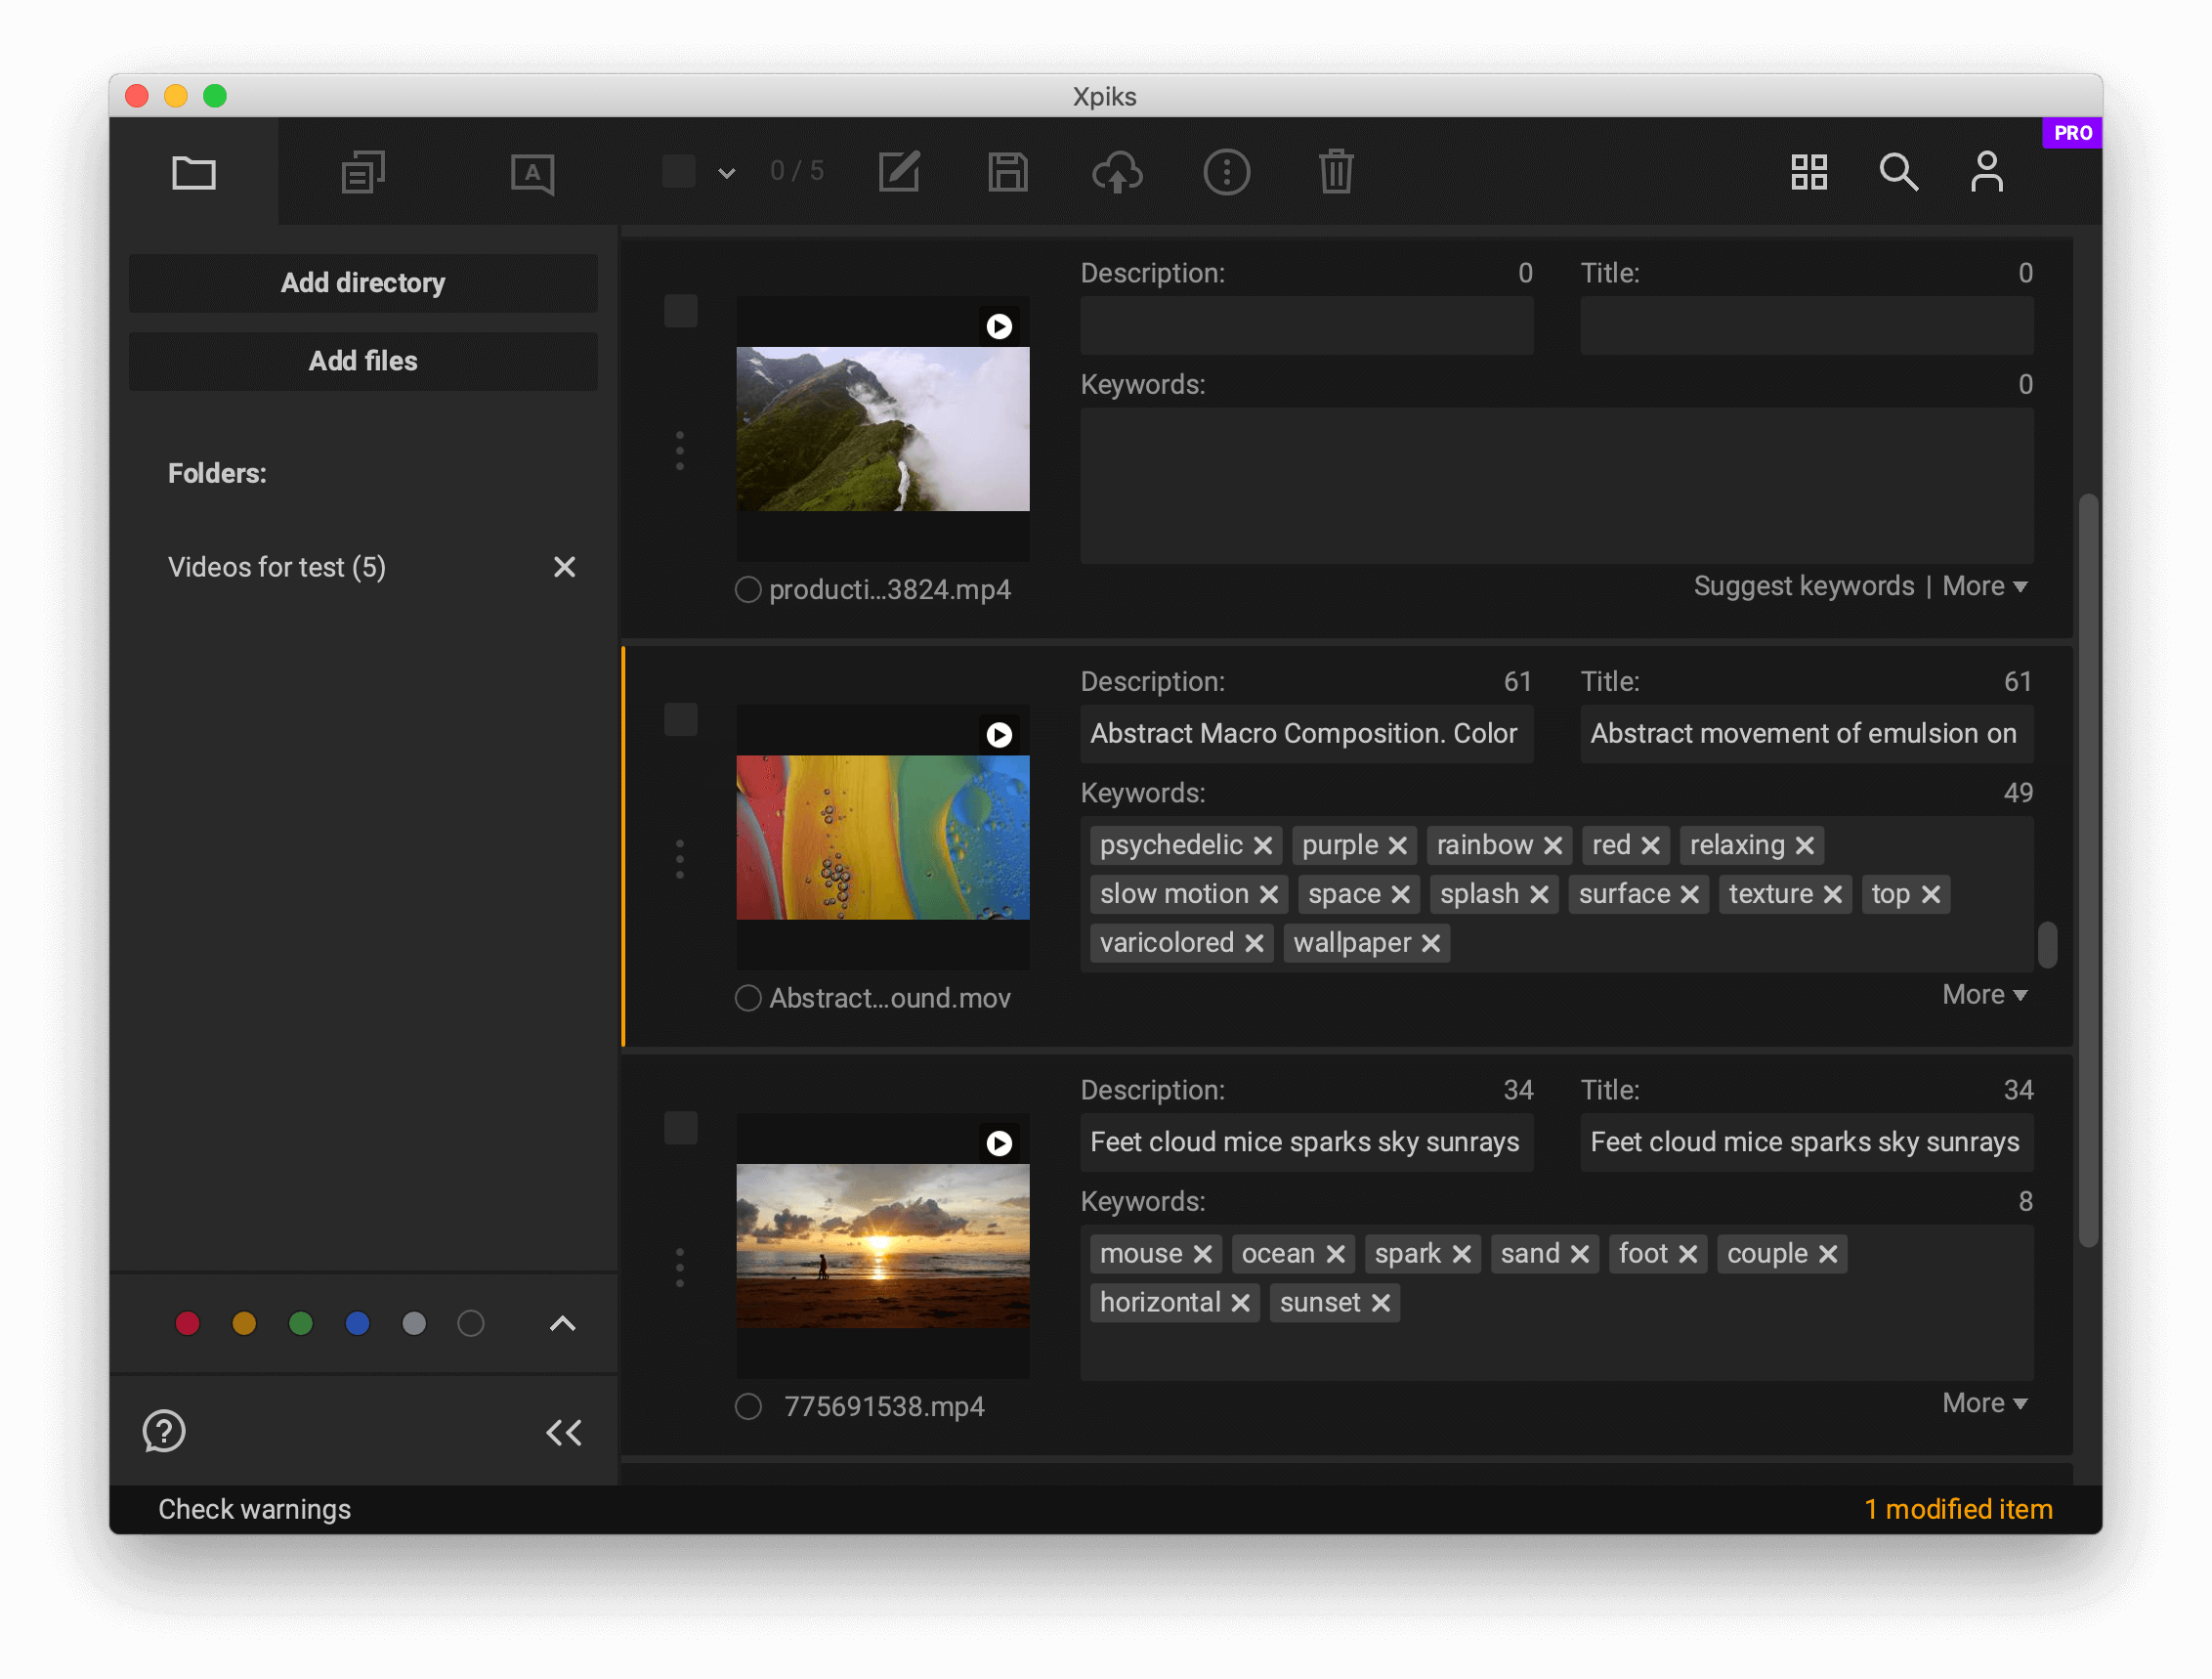Viewport: 2212px width, 1679px height.
Task: Tick the checkbox for producti...3824.mp4
Action: coord(681,311)
